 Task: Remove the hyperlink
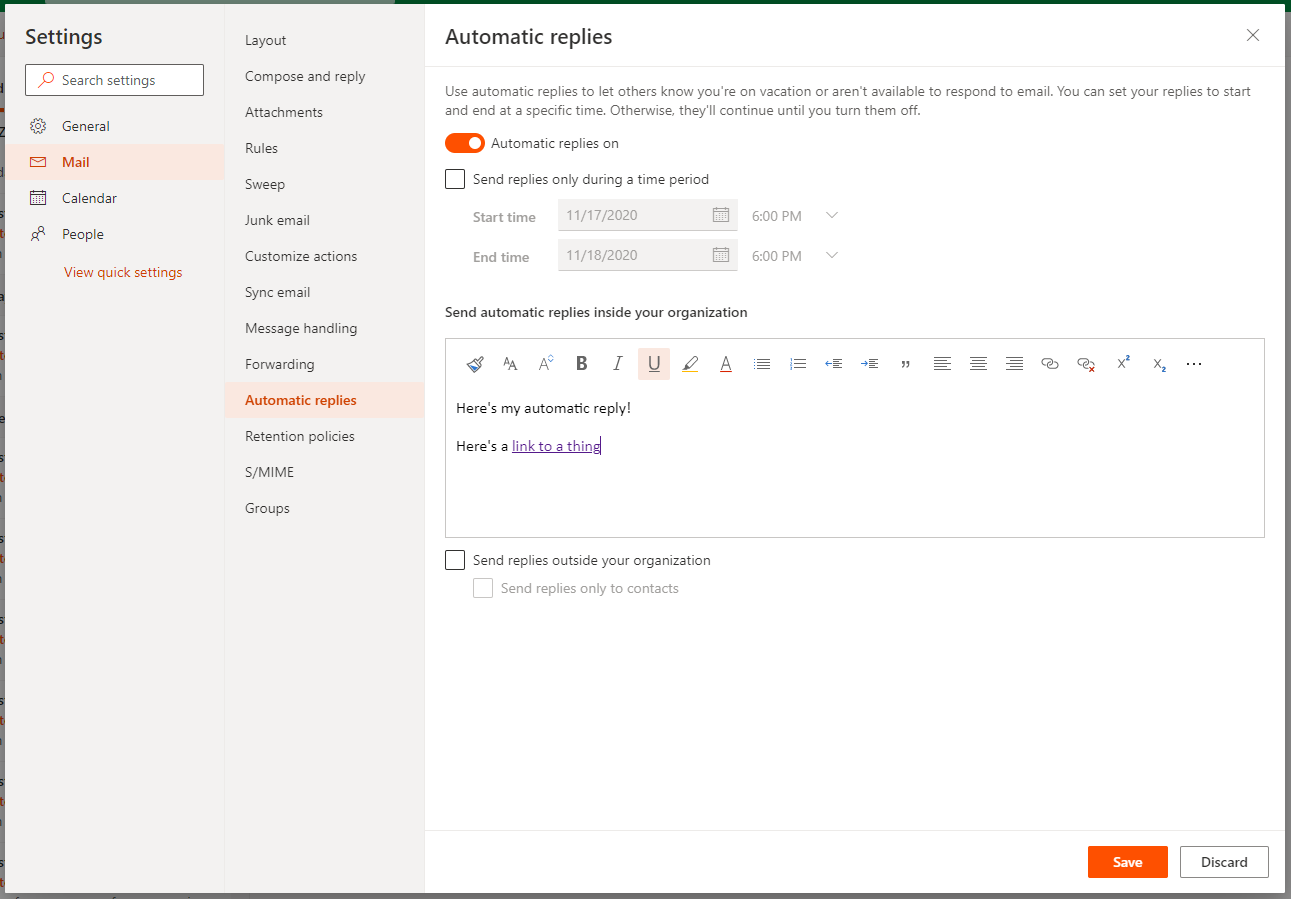pos(1086,364)
